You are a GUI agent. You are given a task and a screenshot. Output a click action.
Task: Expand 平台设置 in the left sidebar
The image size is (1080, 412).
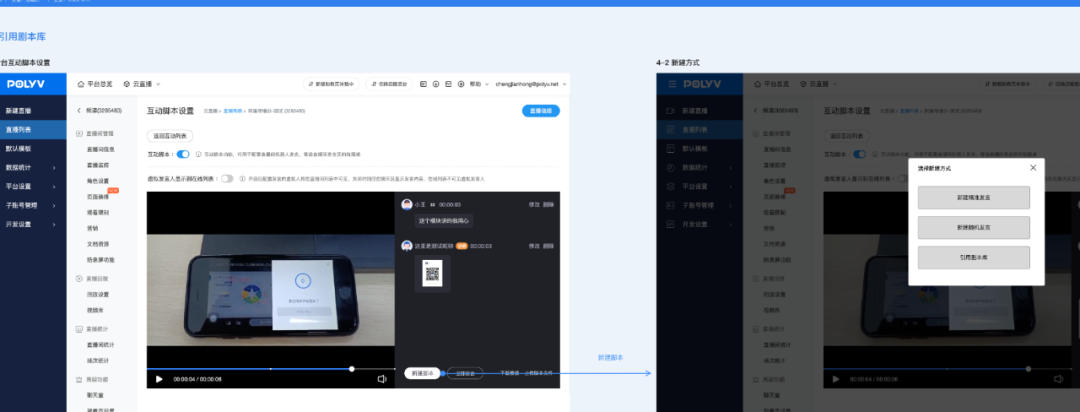tap(30, 186)
